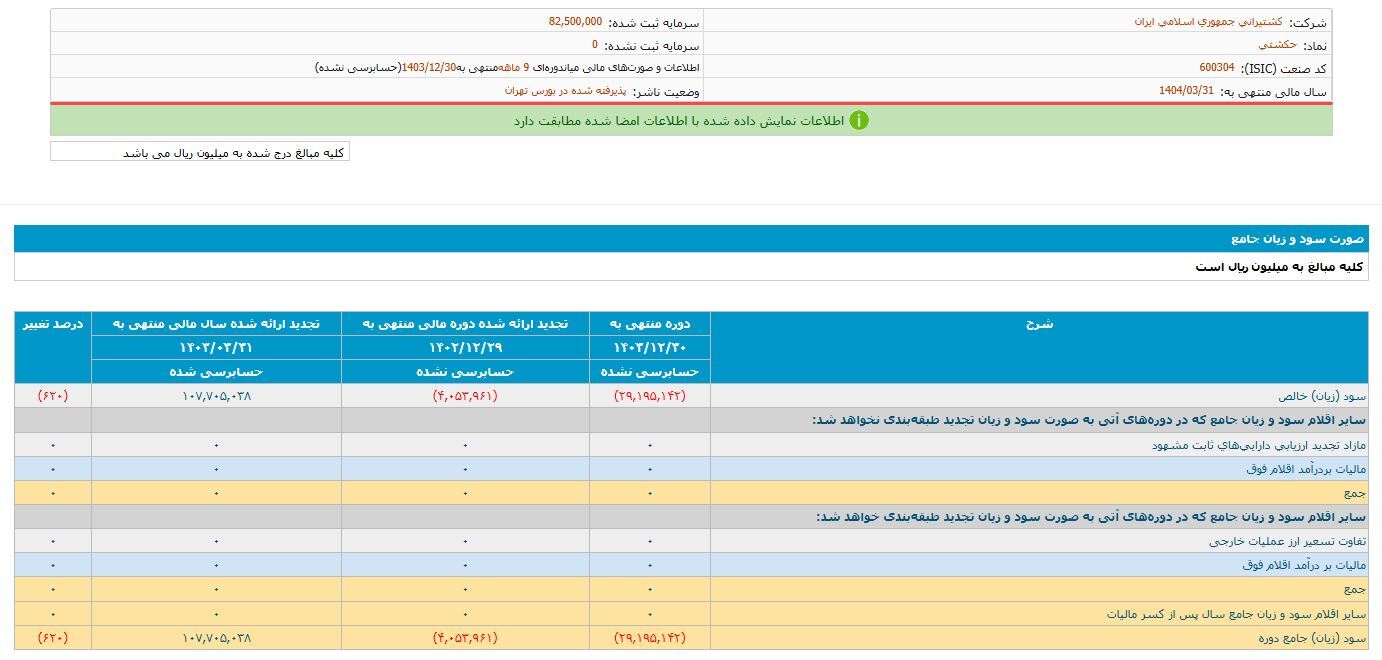Click the symbol value حکشتی
The image size is (1382, 660).
coord(1277,45)
